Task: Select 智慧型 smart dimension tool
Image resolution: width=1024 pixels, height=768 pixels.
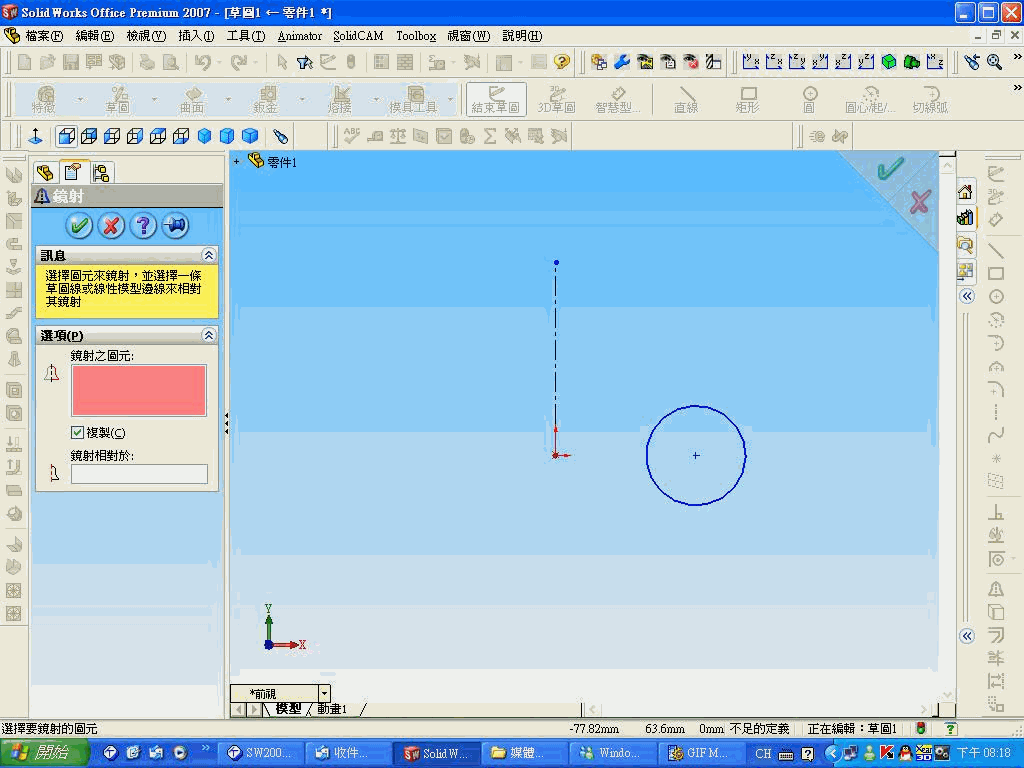Action: tap(617, 99)
